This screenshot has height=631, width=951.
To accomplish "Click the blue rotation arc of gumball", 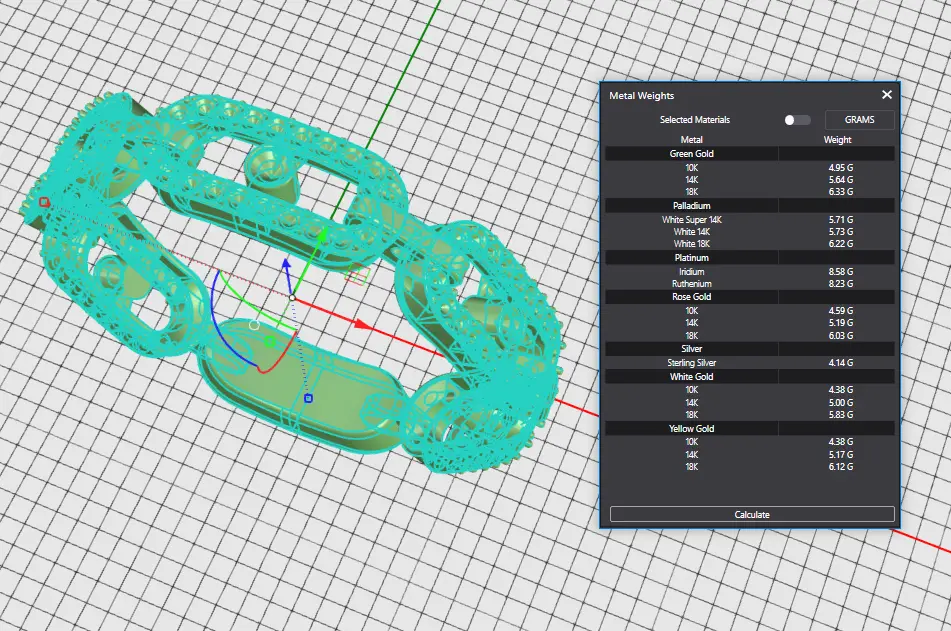I will (x=214, y=310).
